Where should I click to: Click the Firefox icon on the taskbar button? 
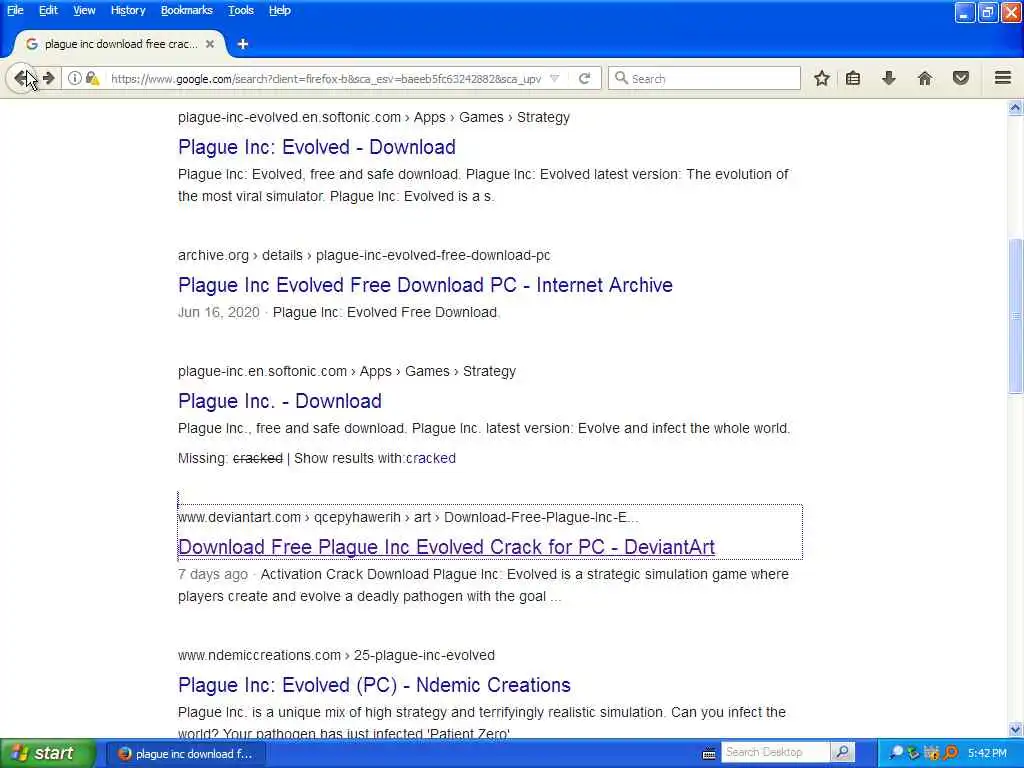pos(124,754)
